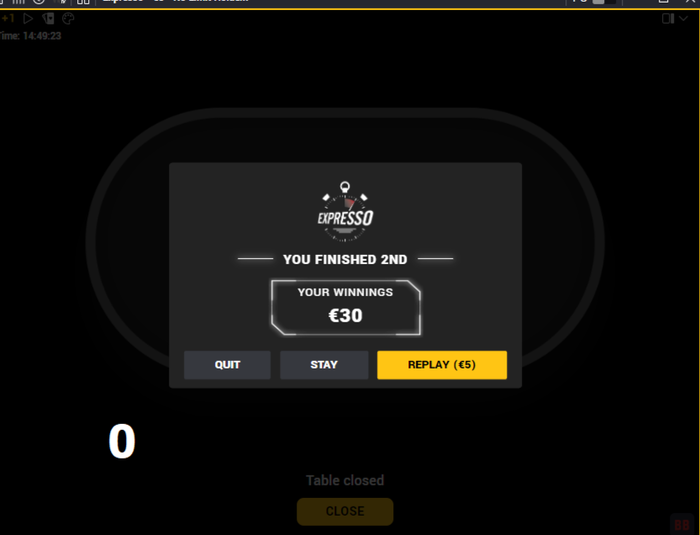Click the playing cards icon
This screenshot has height=535, width=700.
[48, 19]
